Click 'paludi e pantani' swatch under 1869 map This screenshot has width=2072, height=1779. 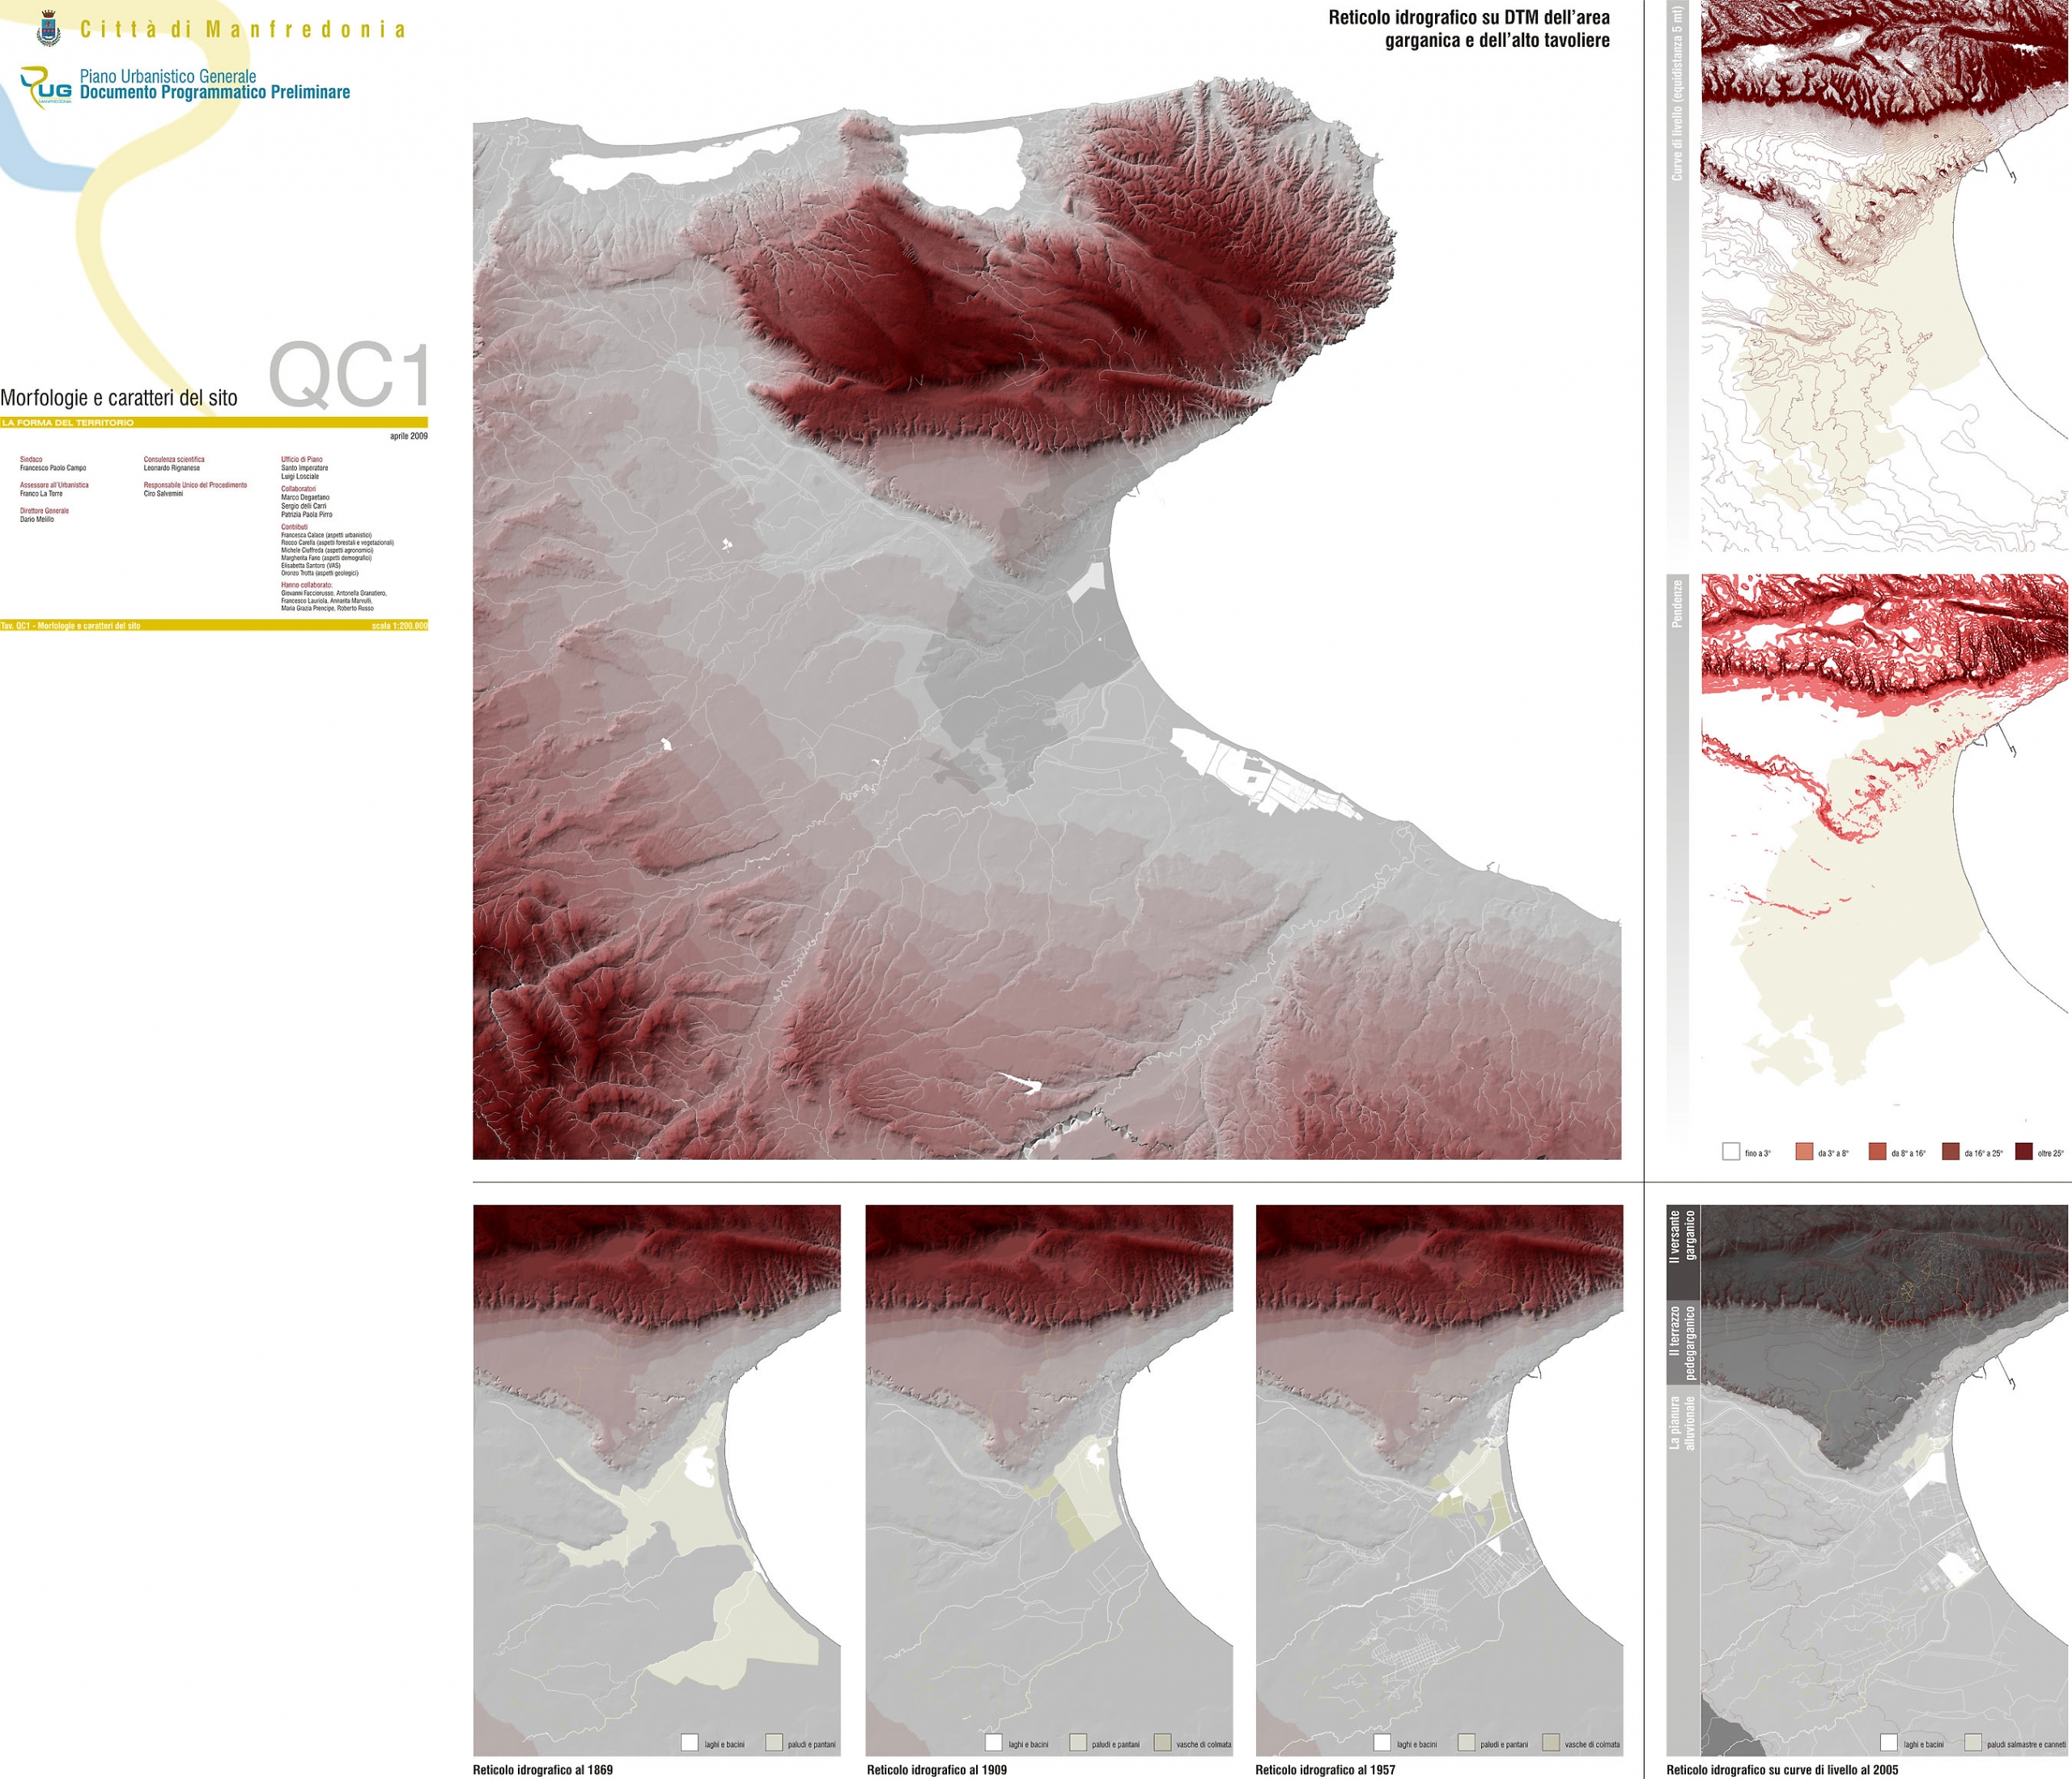tap(773, 1742)
